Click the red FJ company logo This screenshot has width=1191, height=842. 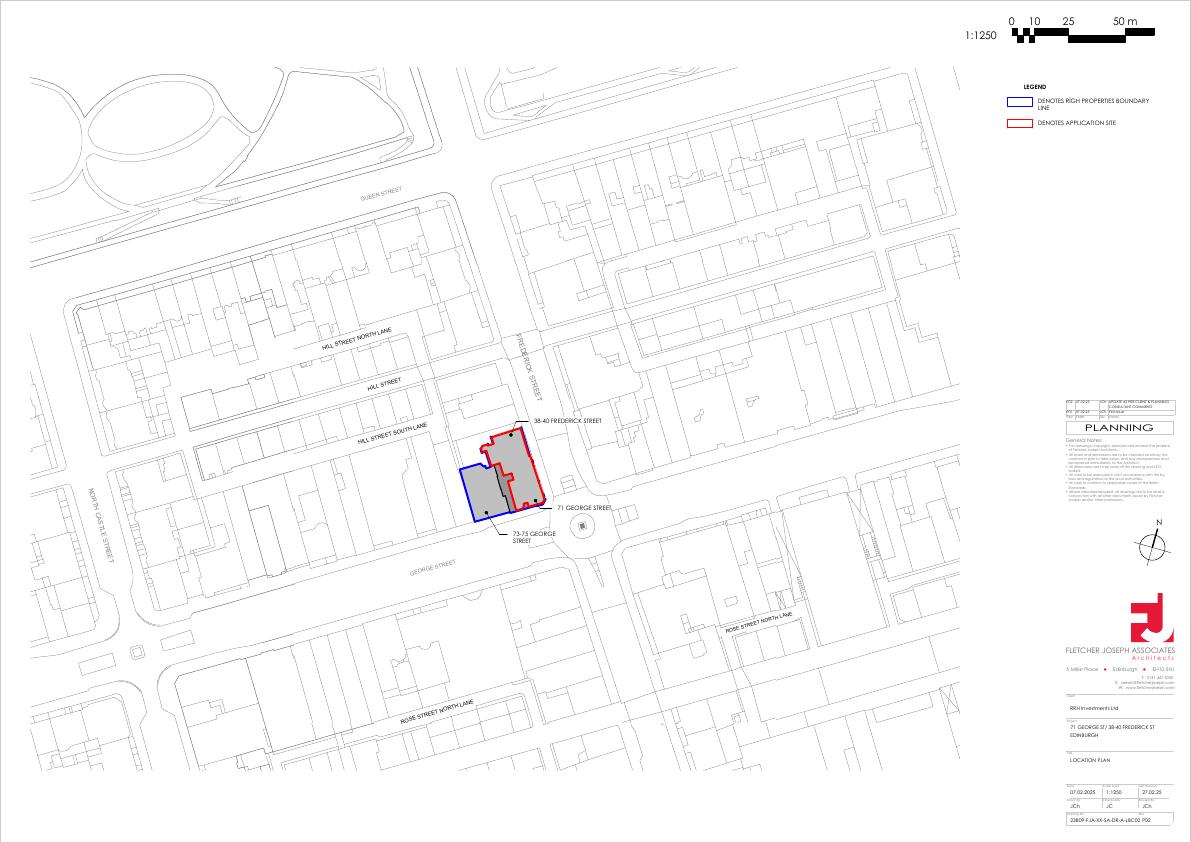(x=1152, y=619)
